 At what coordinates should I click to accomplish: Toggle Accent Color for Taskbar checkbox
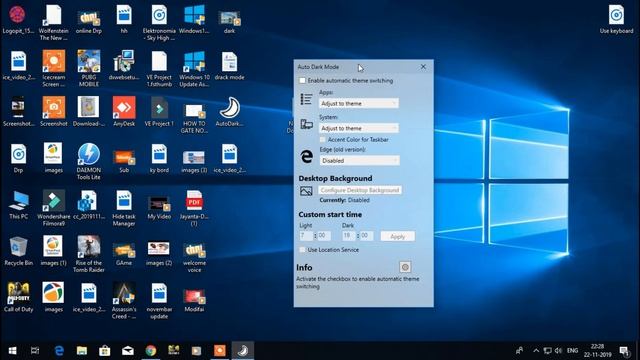click(x=323, y=140)
